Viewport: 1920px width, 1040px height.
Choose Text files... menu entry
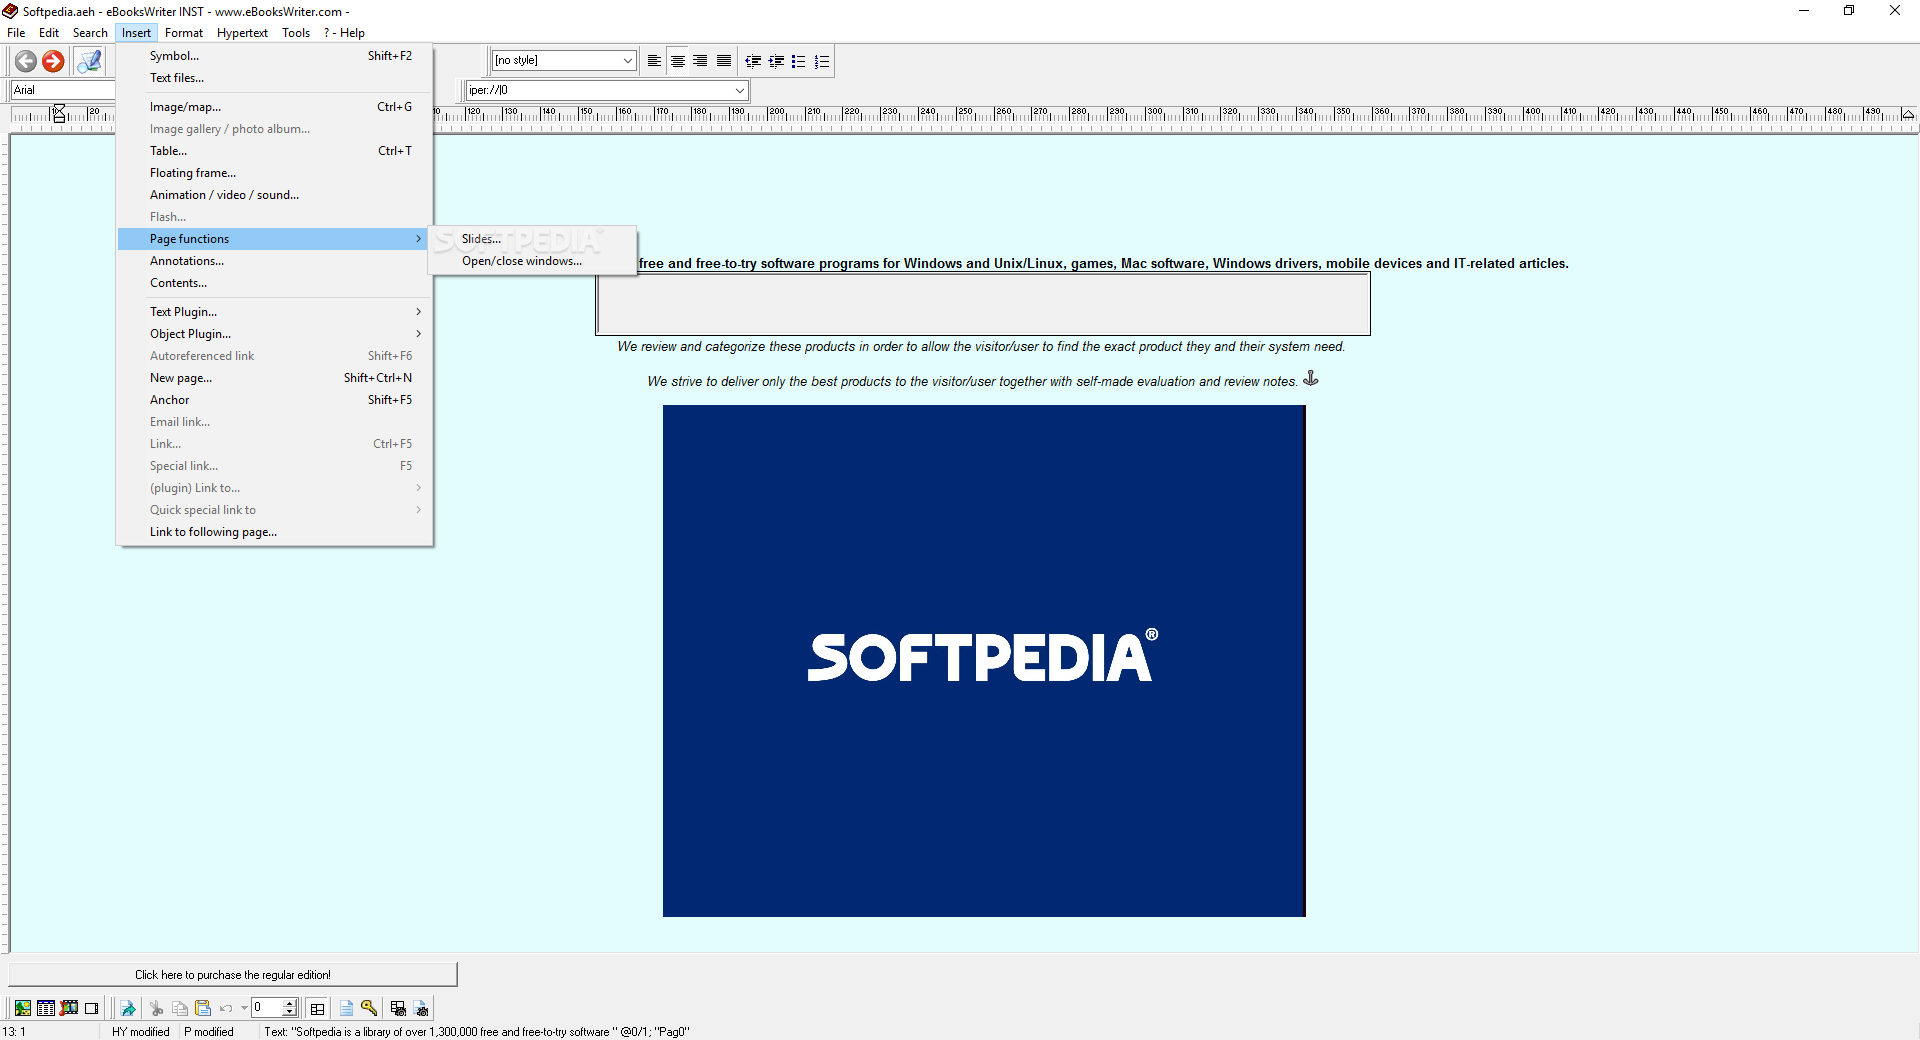click(275, 78)
